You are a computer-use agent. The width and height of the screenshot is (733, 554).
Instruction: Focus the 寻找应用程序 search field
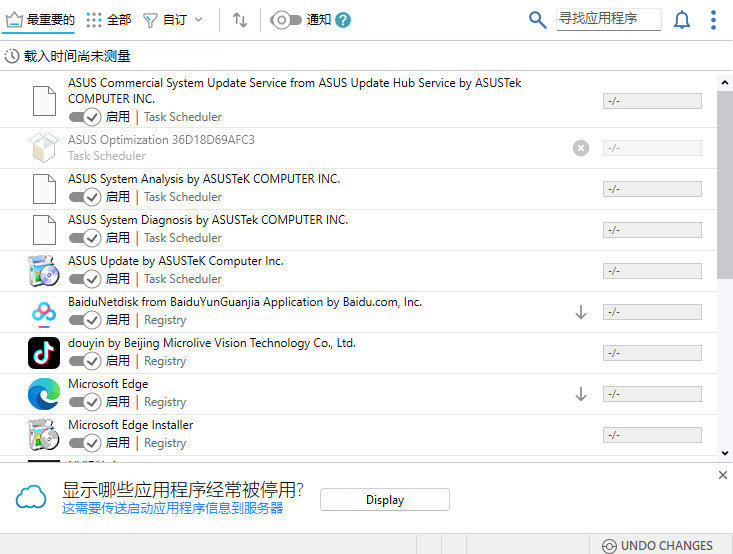(609, 19)
